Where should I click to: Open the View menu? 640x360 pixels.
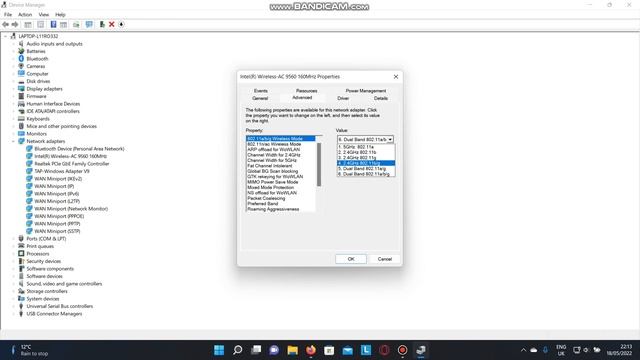click(44, 15)
